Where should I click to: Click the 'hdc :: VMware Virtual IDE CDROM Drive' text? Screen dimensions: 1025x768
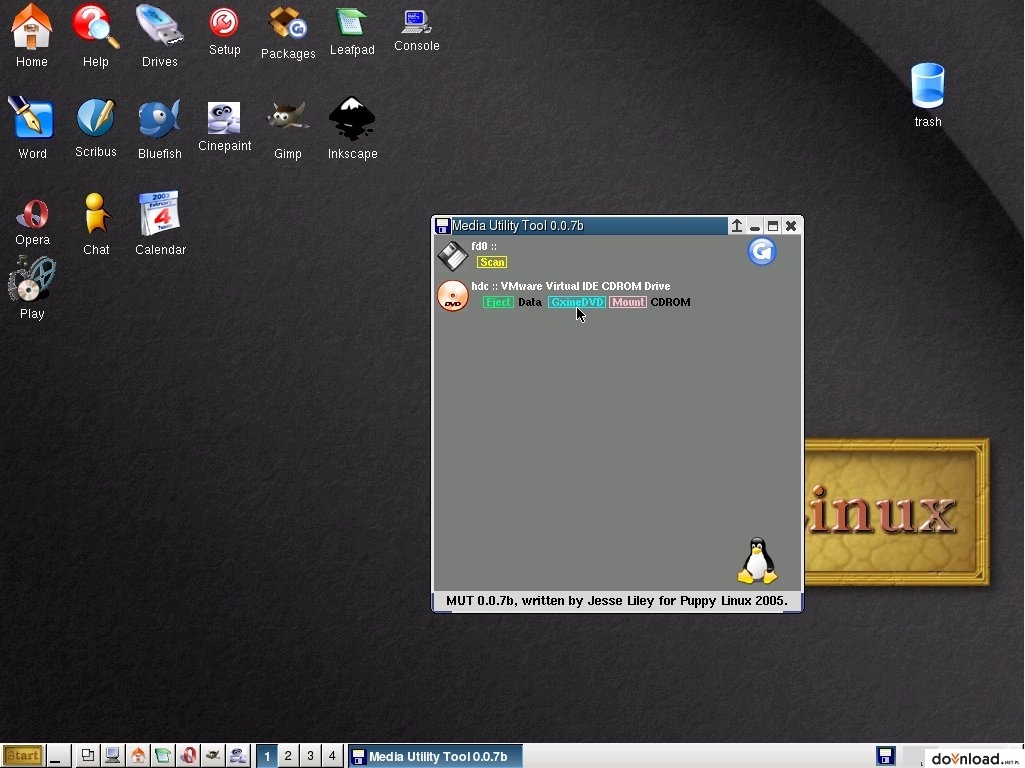click(571, 286)
